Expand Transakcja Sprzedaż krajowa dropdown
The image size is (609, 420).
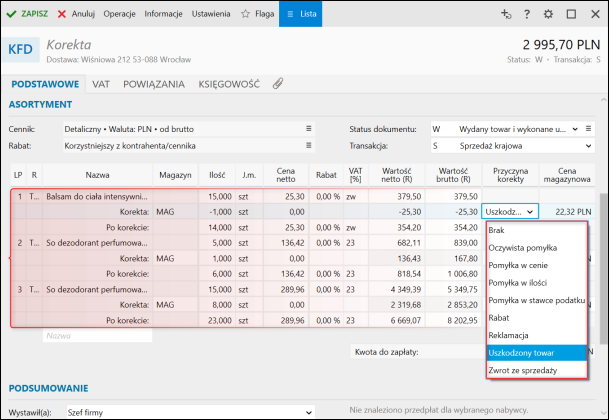coord(588,146)
